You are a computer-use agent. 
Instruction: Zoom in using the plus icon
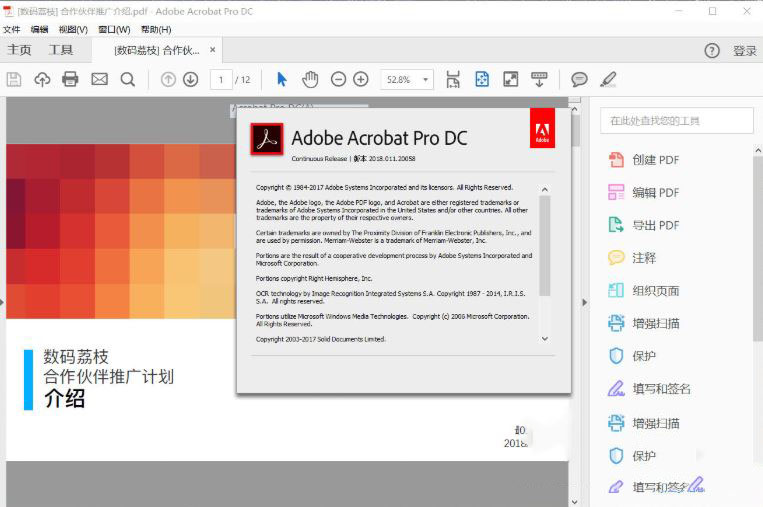pyautogui.click(x=361, y=79)
